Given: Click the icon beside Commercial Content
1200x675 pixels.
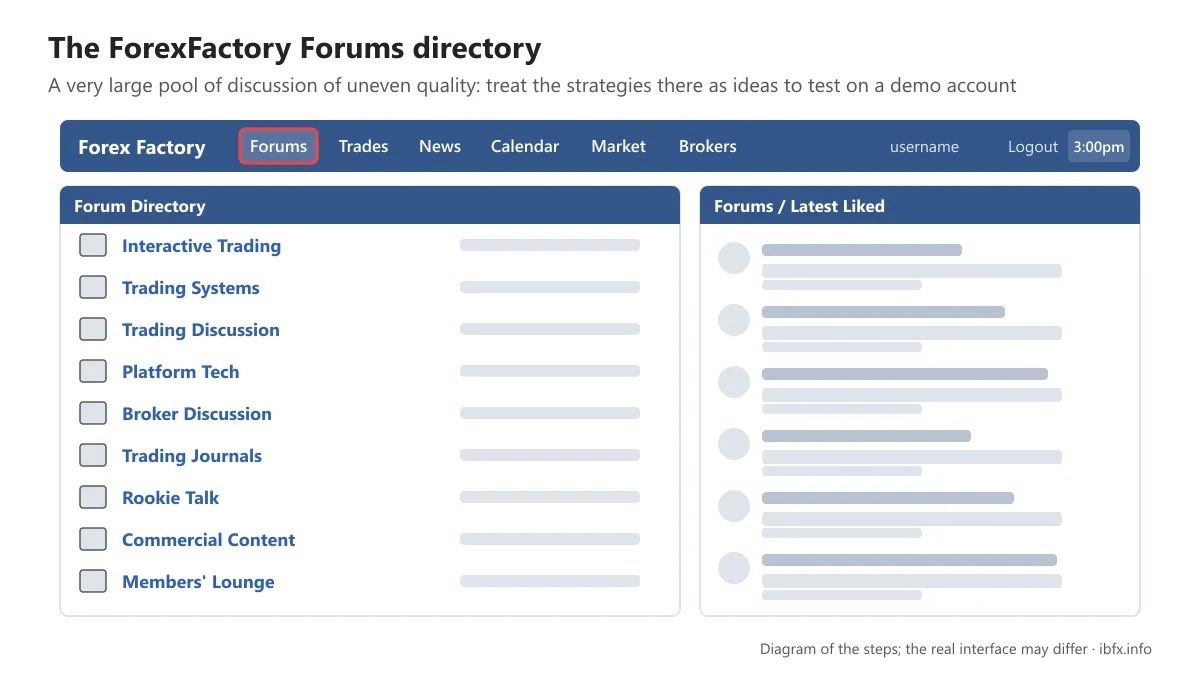Looking at the screenshot, I should (x=93, y=539).
